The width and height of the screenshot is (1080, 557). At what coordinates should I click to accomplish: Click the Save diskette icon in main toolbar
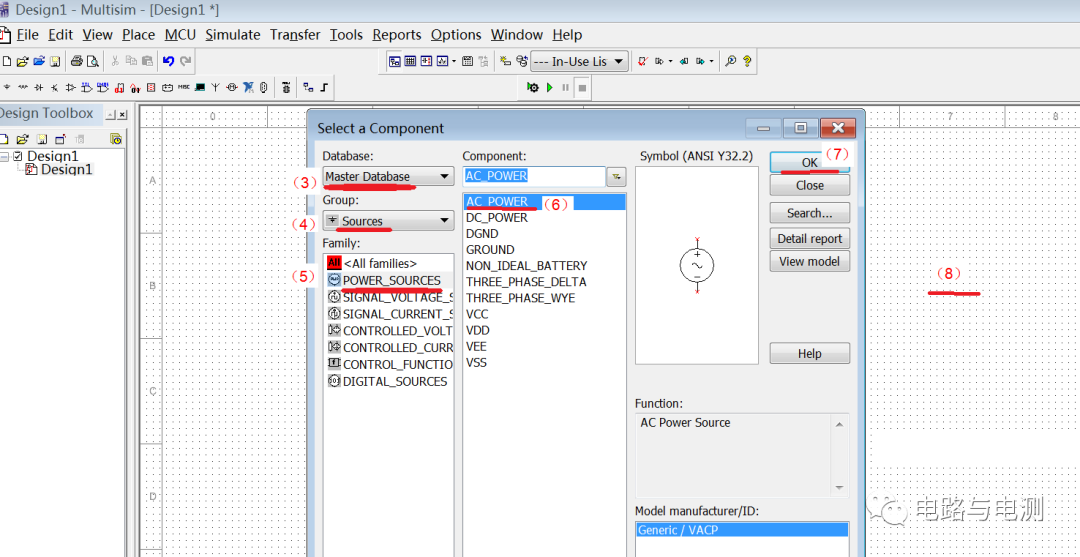pos(55,61)
